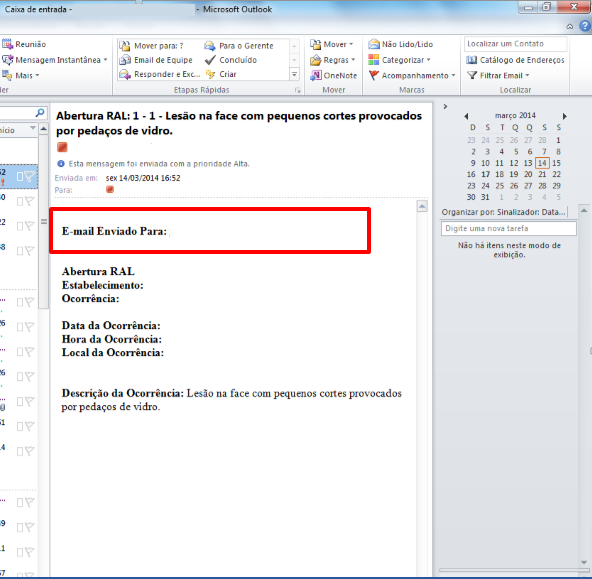Mark with Concluído quick step
Screen dimensions: 592x579
231,60
